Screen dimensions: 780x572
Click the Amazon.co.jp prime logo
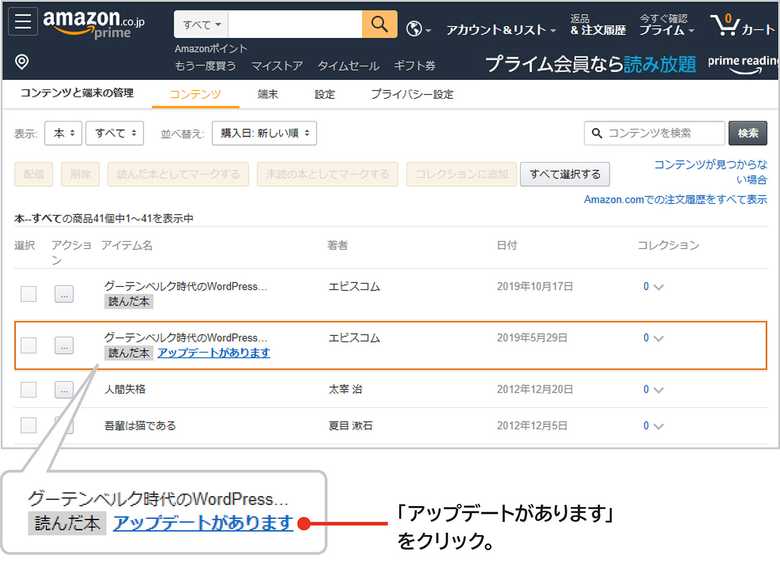pos(94,24)
